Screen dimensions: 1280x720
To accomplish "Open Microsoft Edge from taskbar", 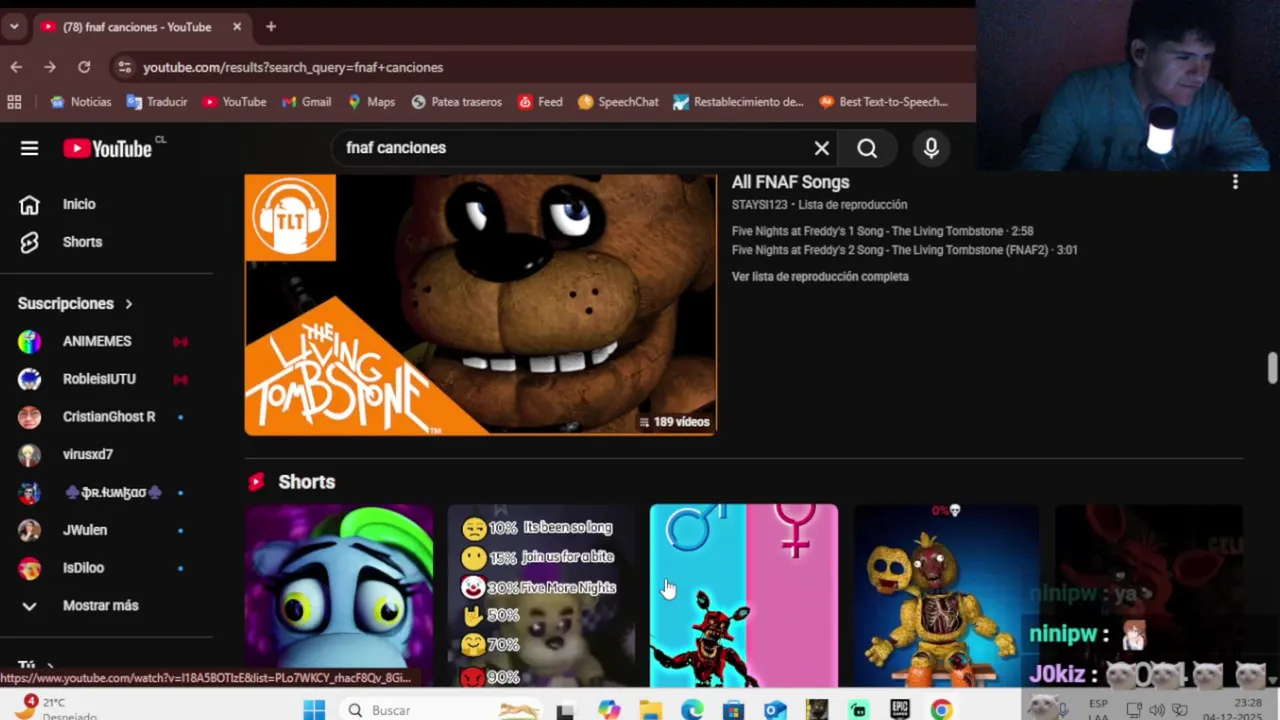I will 692,710.
